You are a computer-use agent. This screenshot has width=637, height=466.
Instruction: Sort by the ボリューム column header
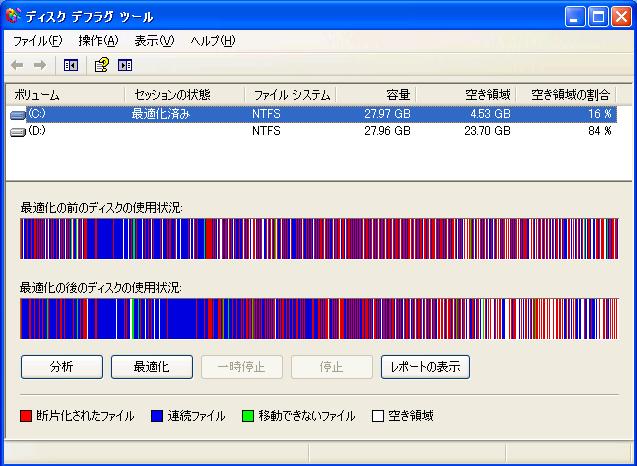pyautogui.click(x=64, y=95)
